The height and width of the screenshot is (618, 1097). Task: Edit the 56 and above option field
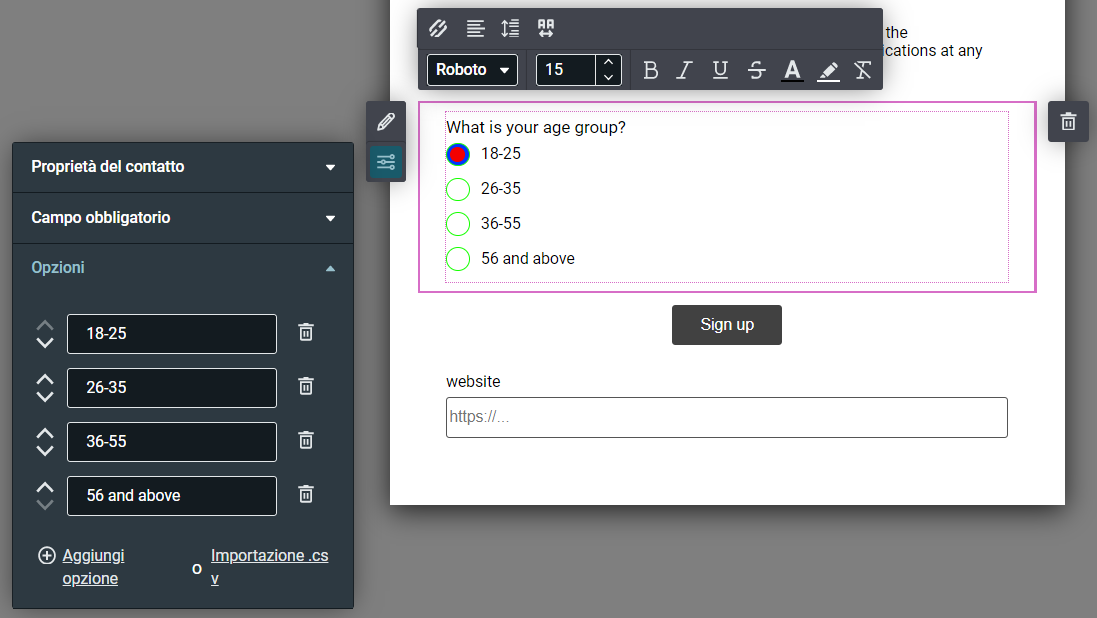point(172,496)
